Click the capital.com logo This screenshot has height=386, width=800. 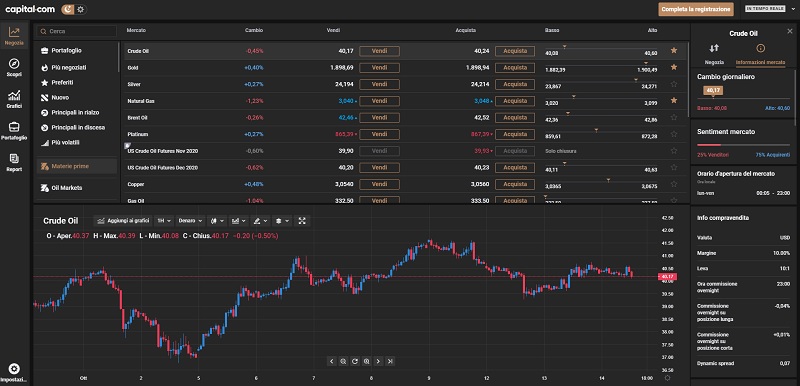point(30,9)
